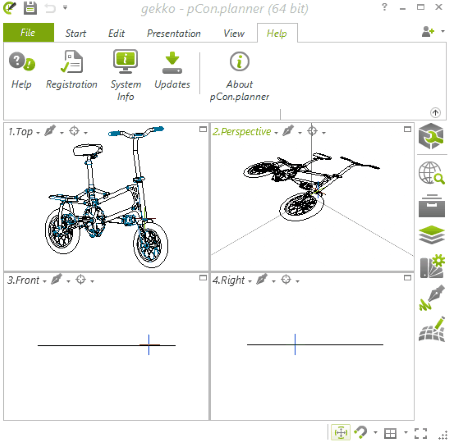This screenshot has width=450, height=443.
Task: Maximize the Top viewport
Action: [x=203, y=129]
